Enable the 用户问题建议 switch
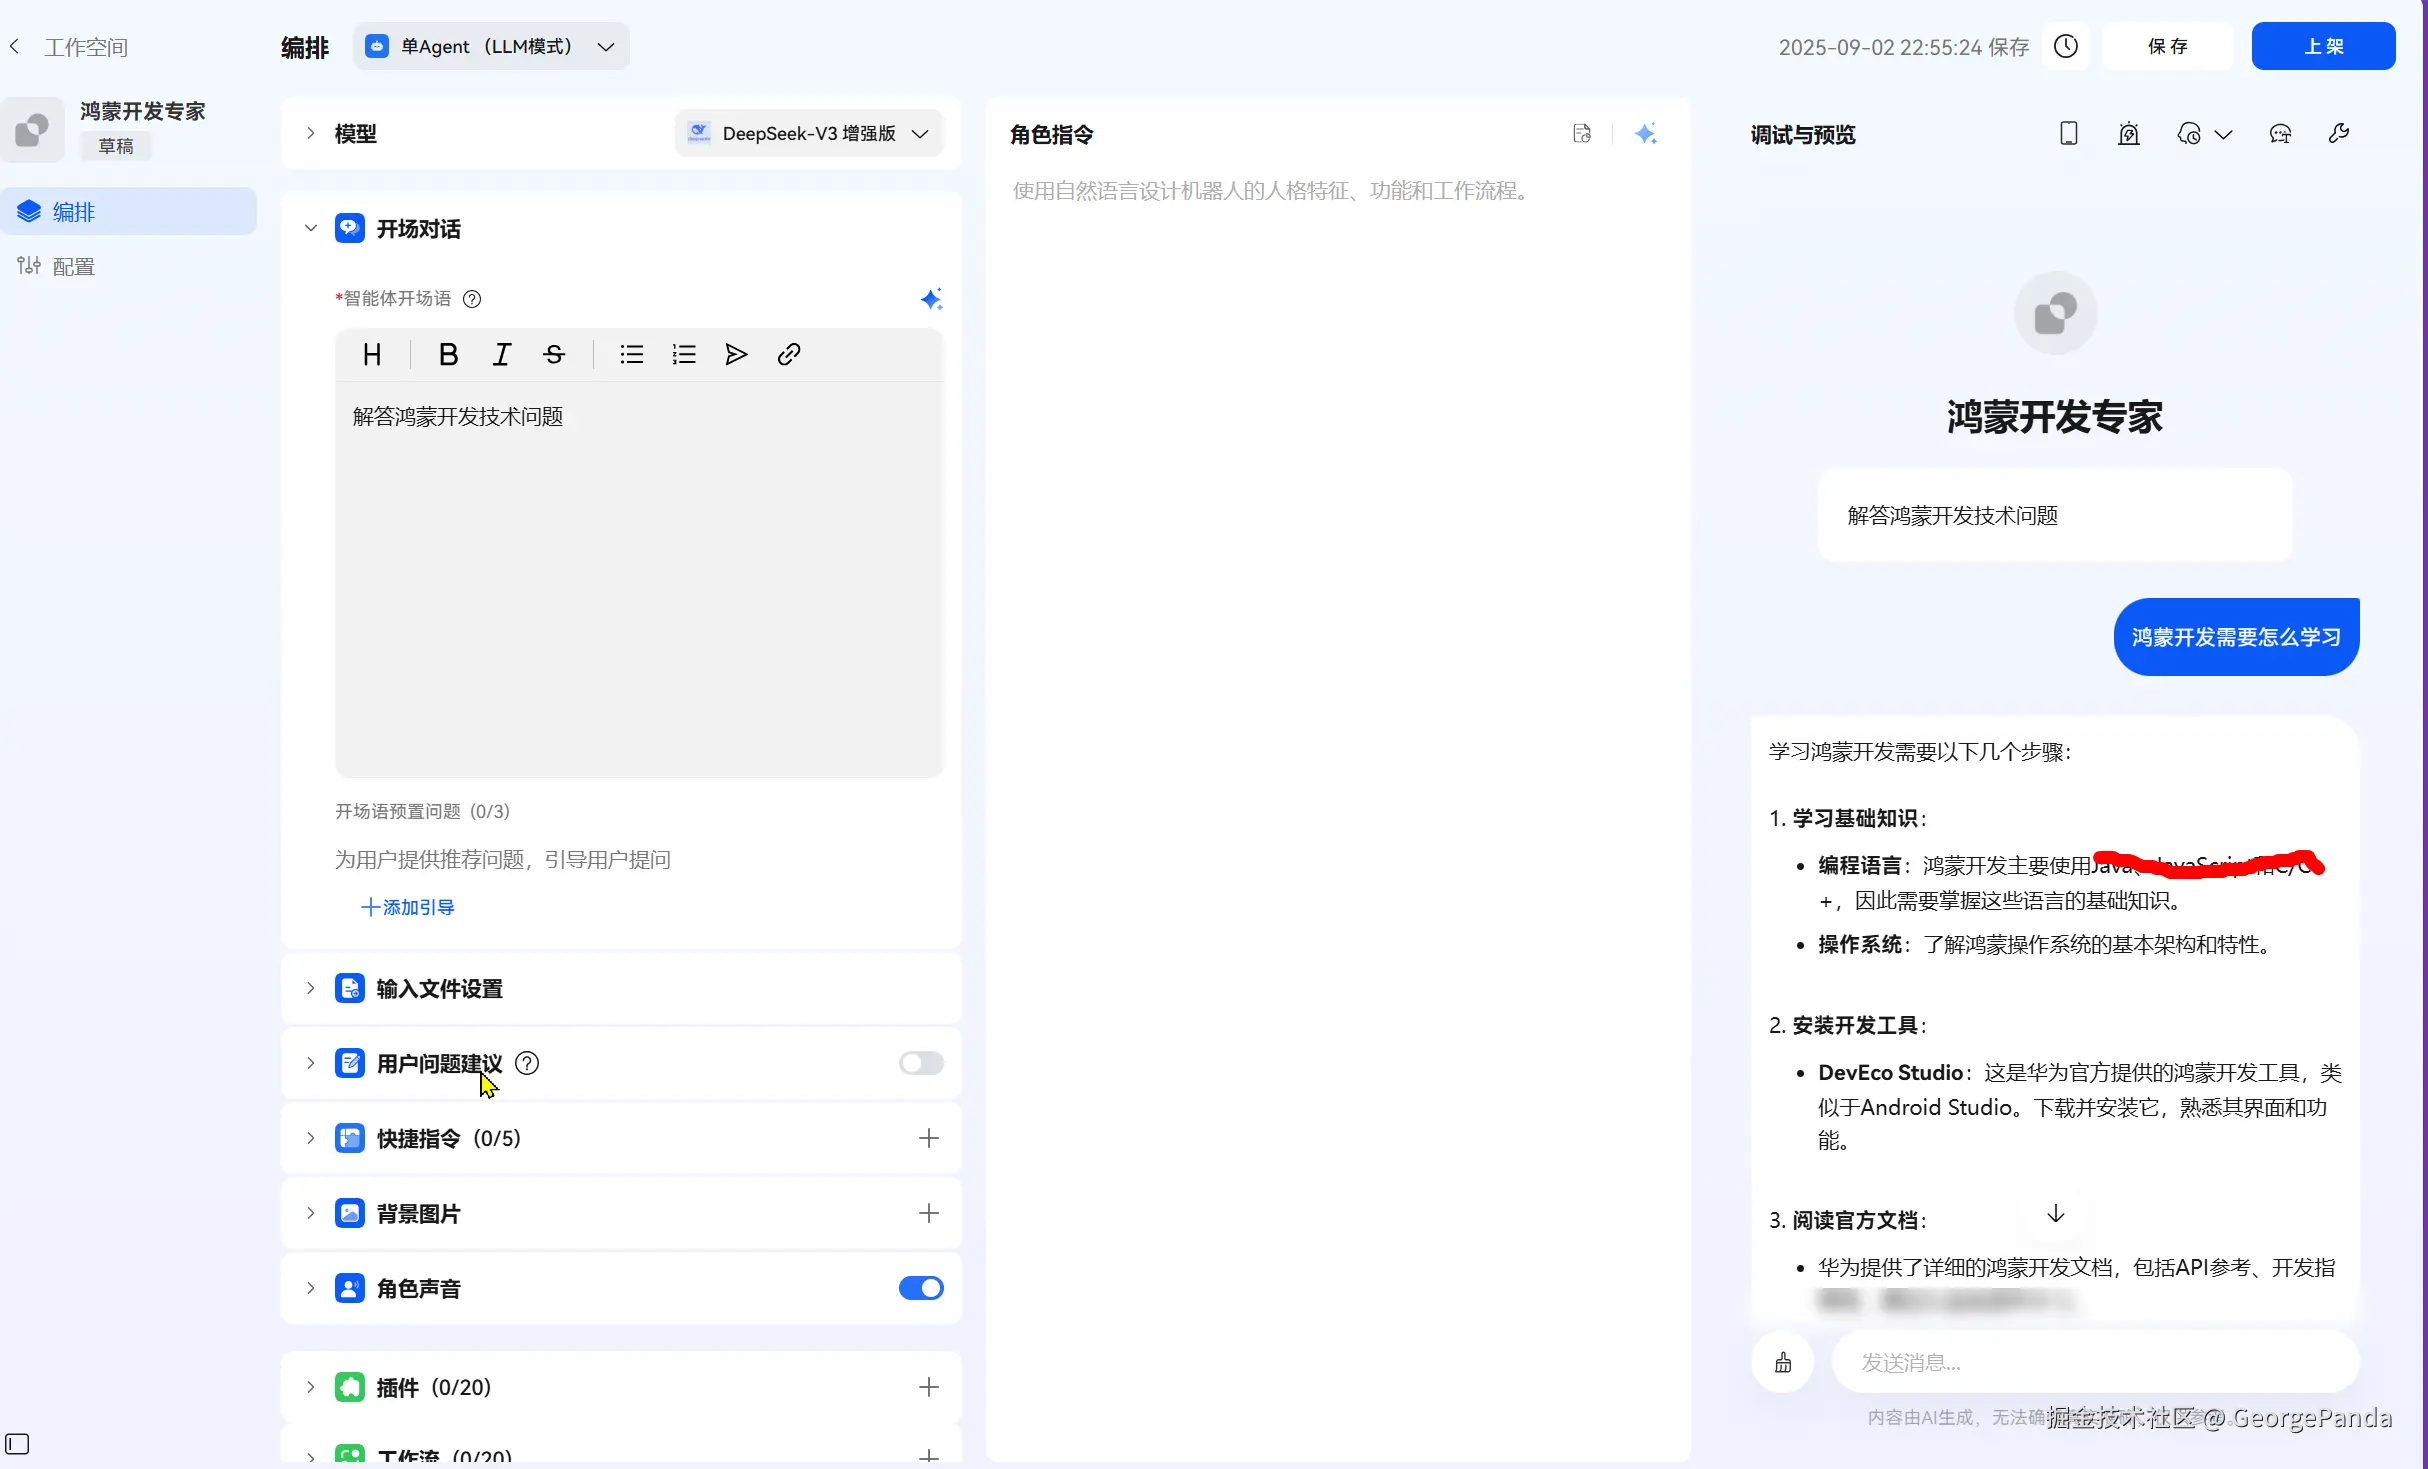This screenshot has height=1469, width=2428. point(920,1063)
